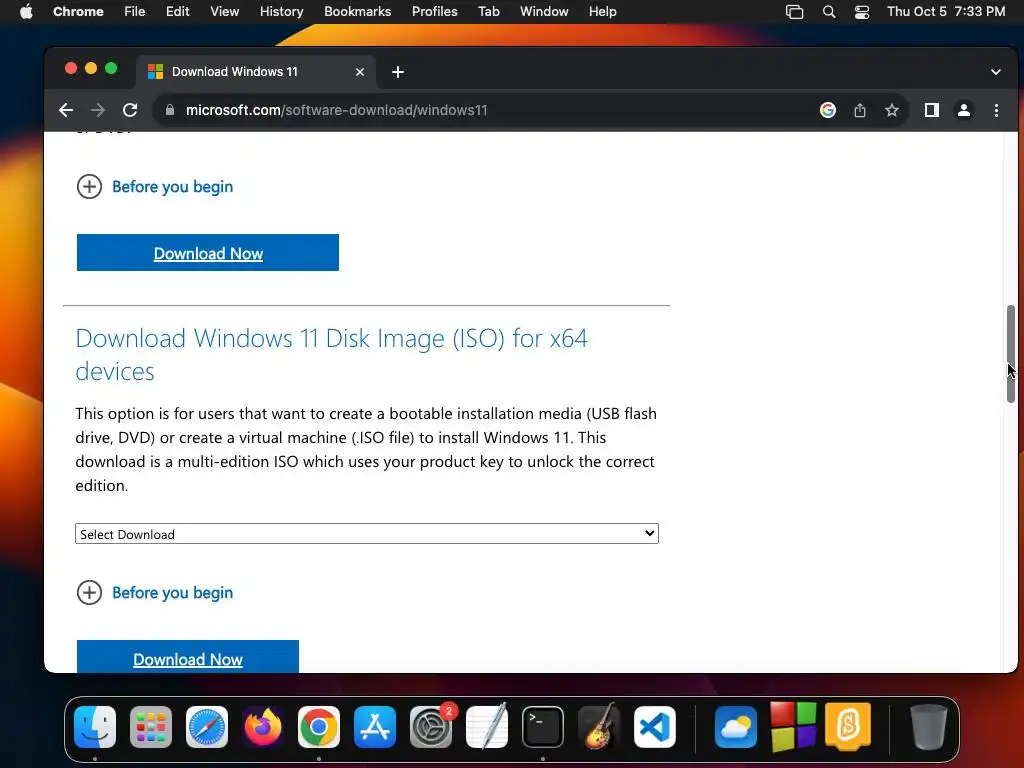Open the Edit menu
This screenshot has height=768, width=1024.
pyautogui.click(x=178, y=12)
